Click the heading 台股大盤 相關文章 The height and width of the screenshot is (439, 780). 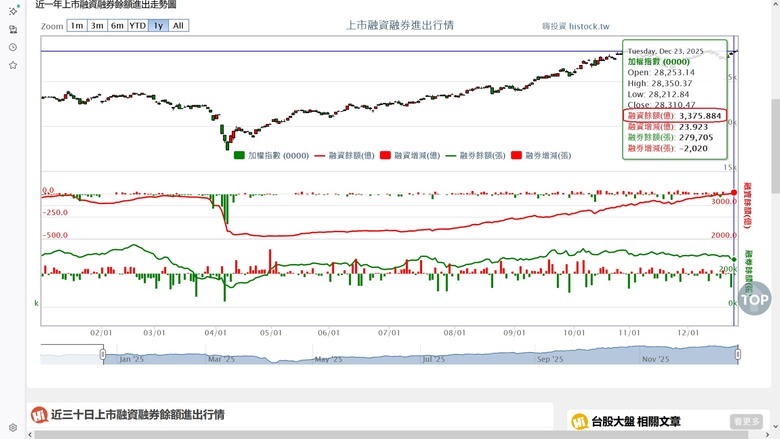[x=636, y=422]
